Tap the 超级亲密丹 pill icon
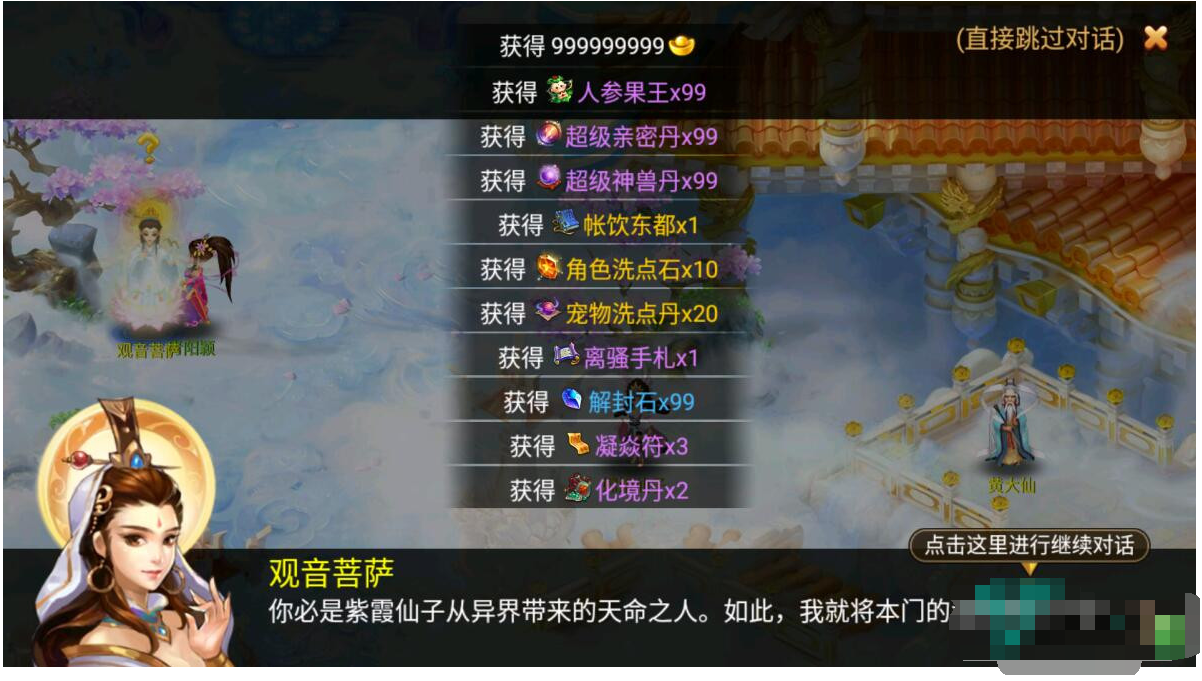This screenshot has height=681, width=1202. pos(549,135)
